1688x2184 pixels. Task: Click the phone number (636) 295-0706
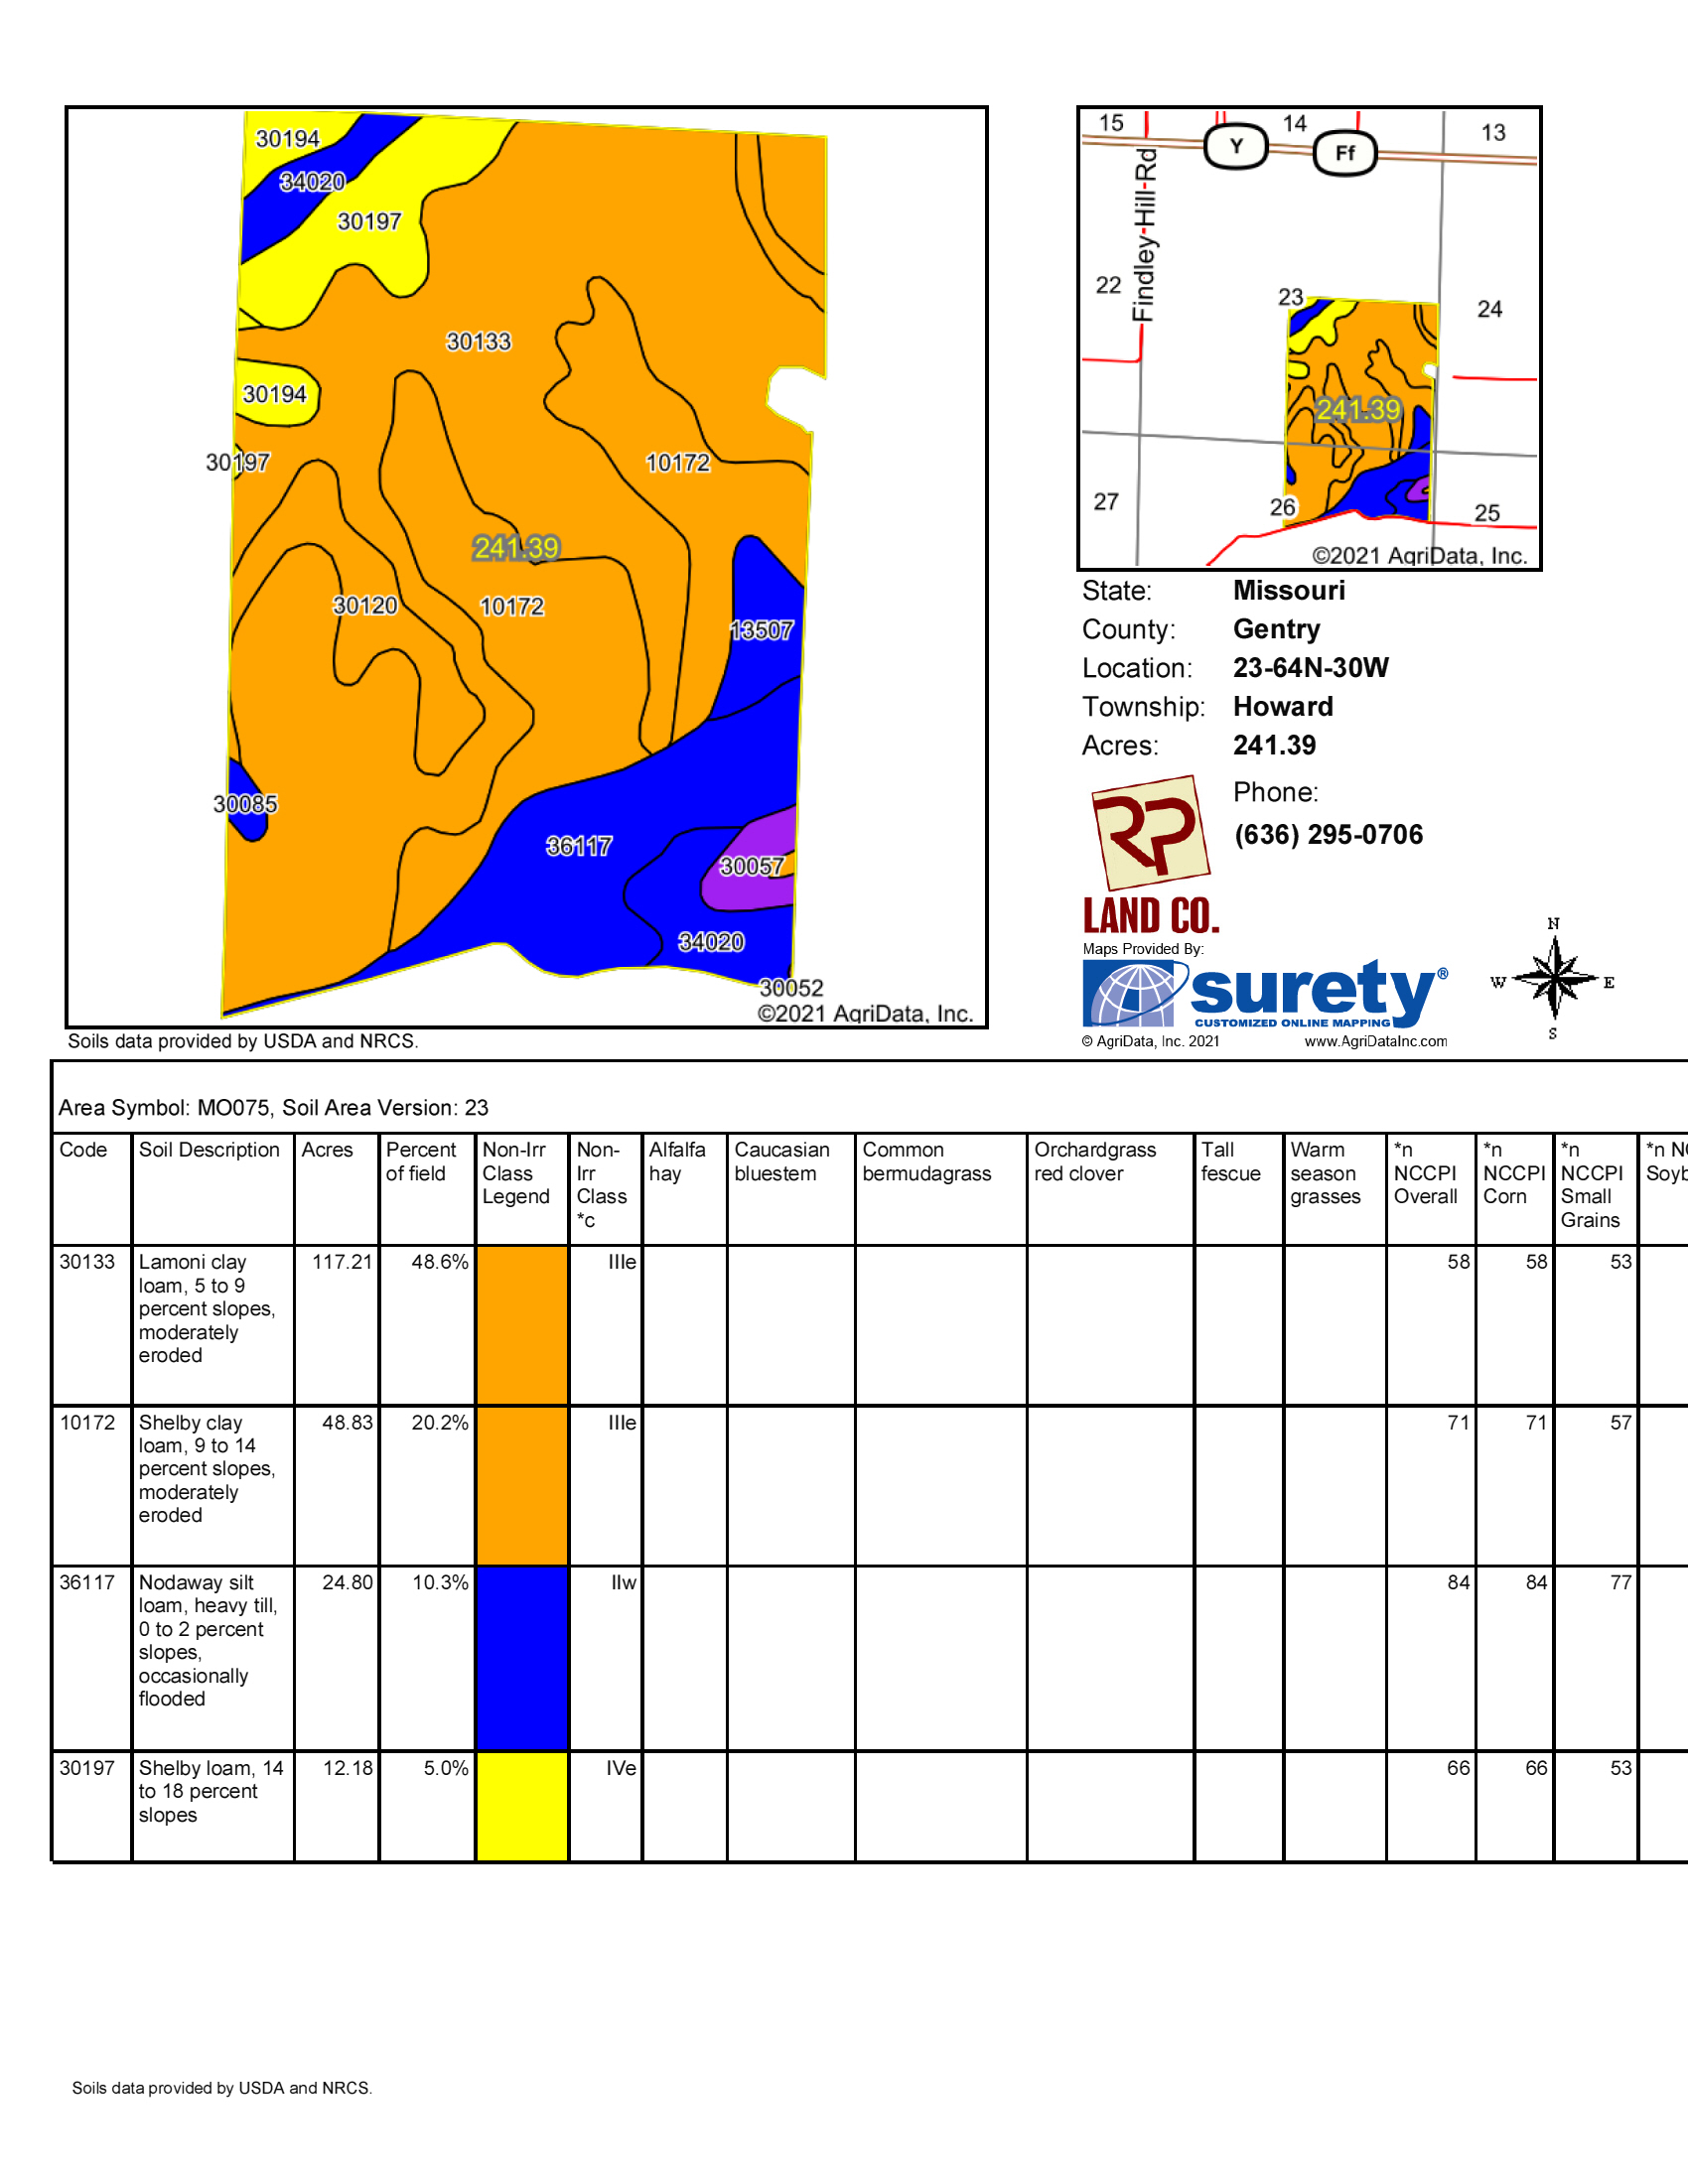(x=1328, y=835)
